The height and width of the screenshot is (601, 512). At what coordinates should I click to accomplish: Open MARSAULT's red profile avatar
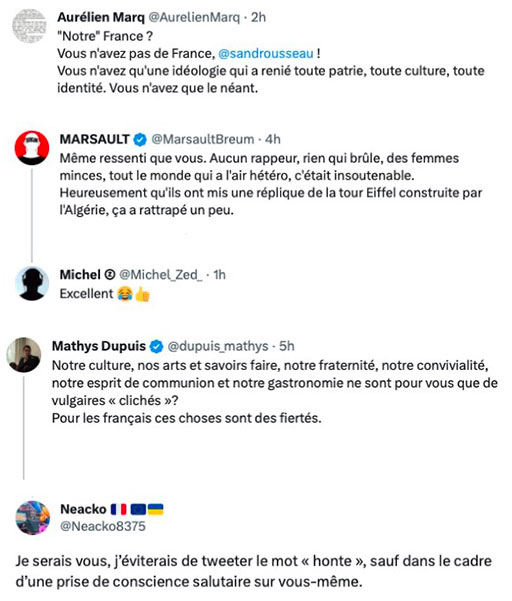[x=32, y=148]
